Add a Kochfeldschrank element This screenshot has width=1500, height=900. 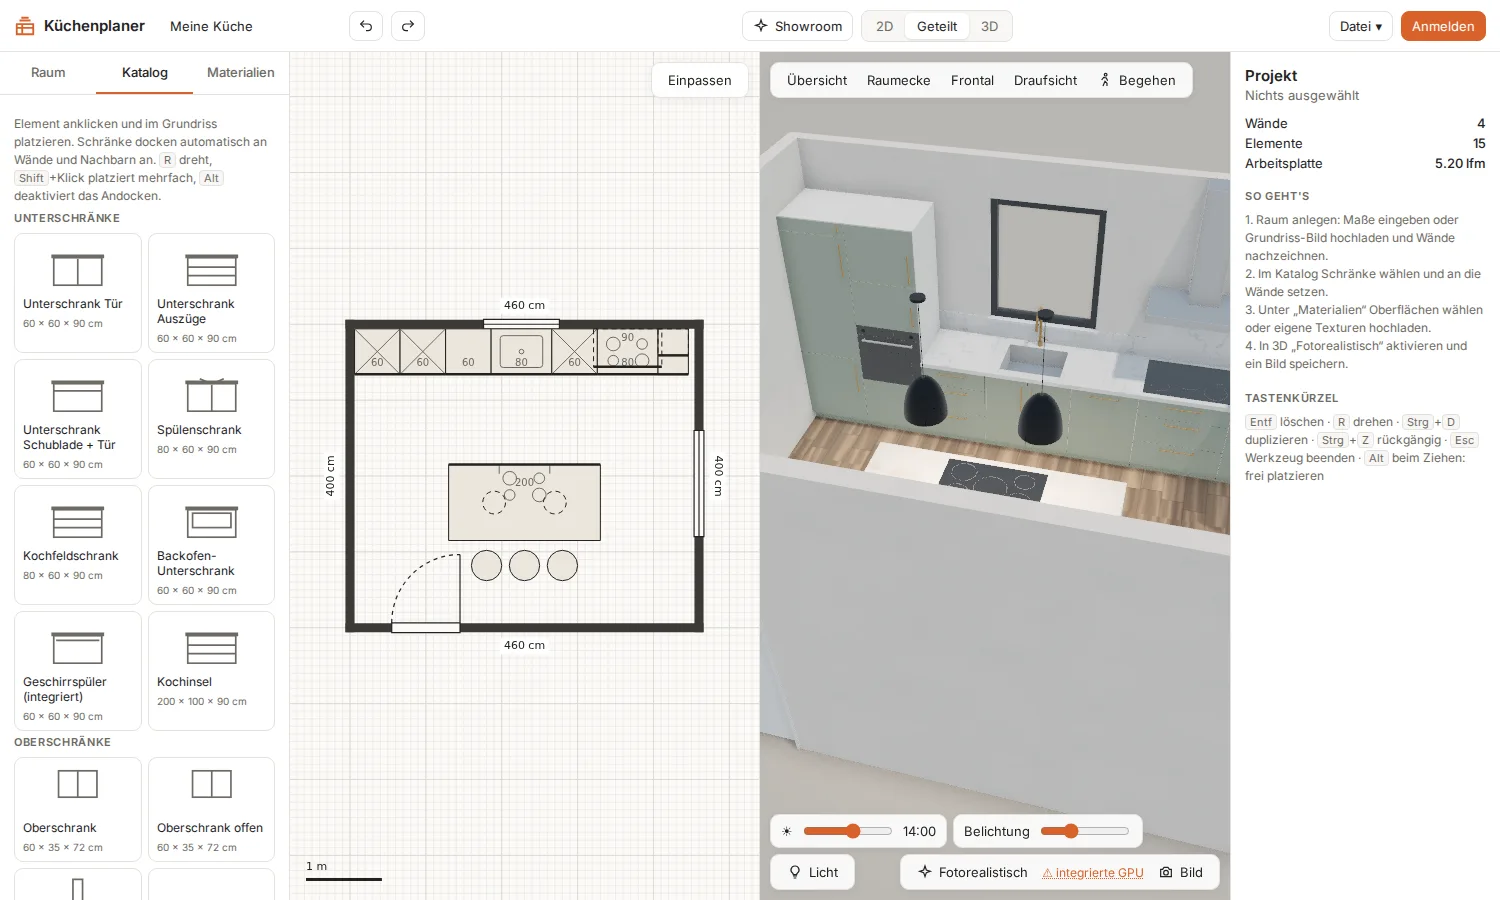click(x=78, y=545)
